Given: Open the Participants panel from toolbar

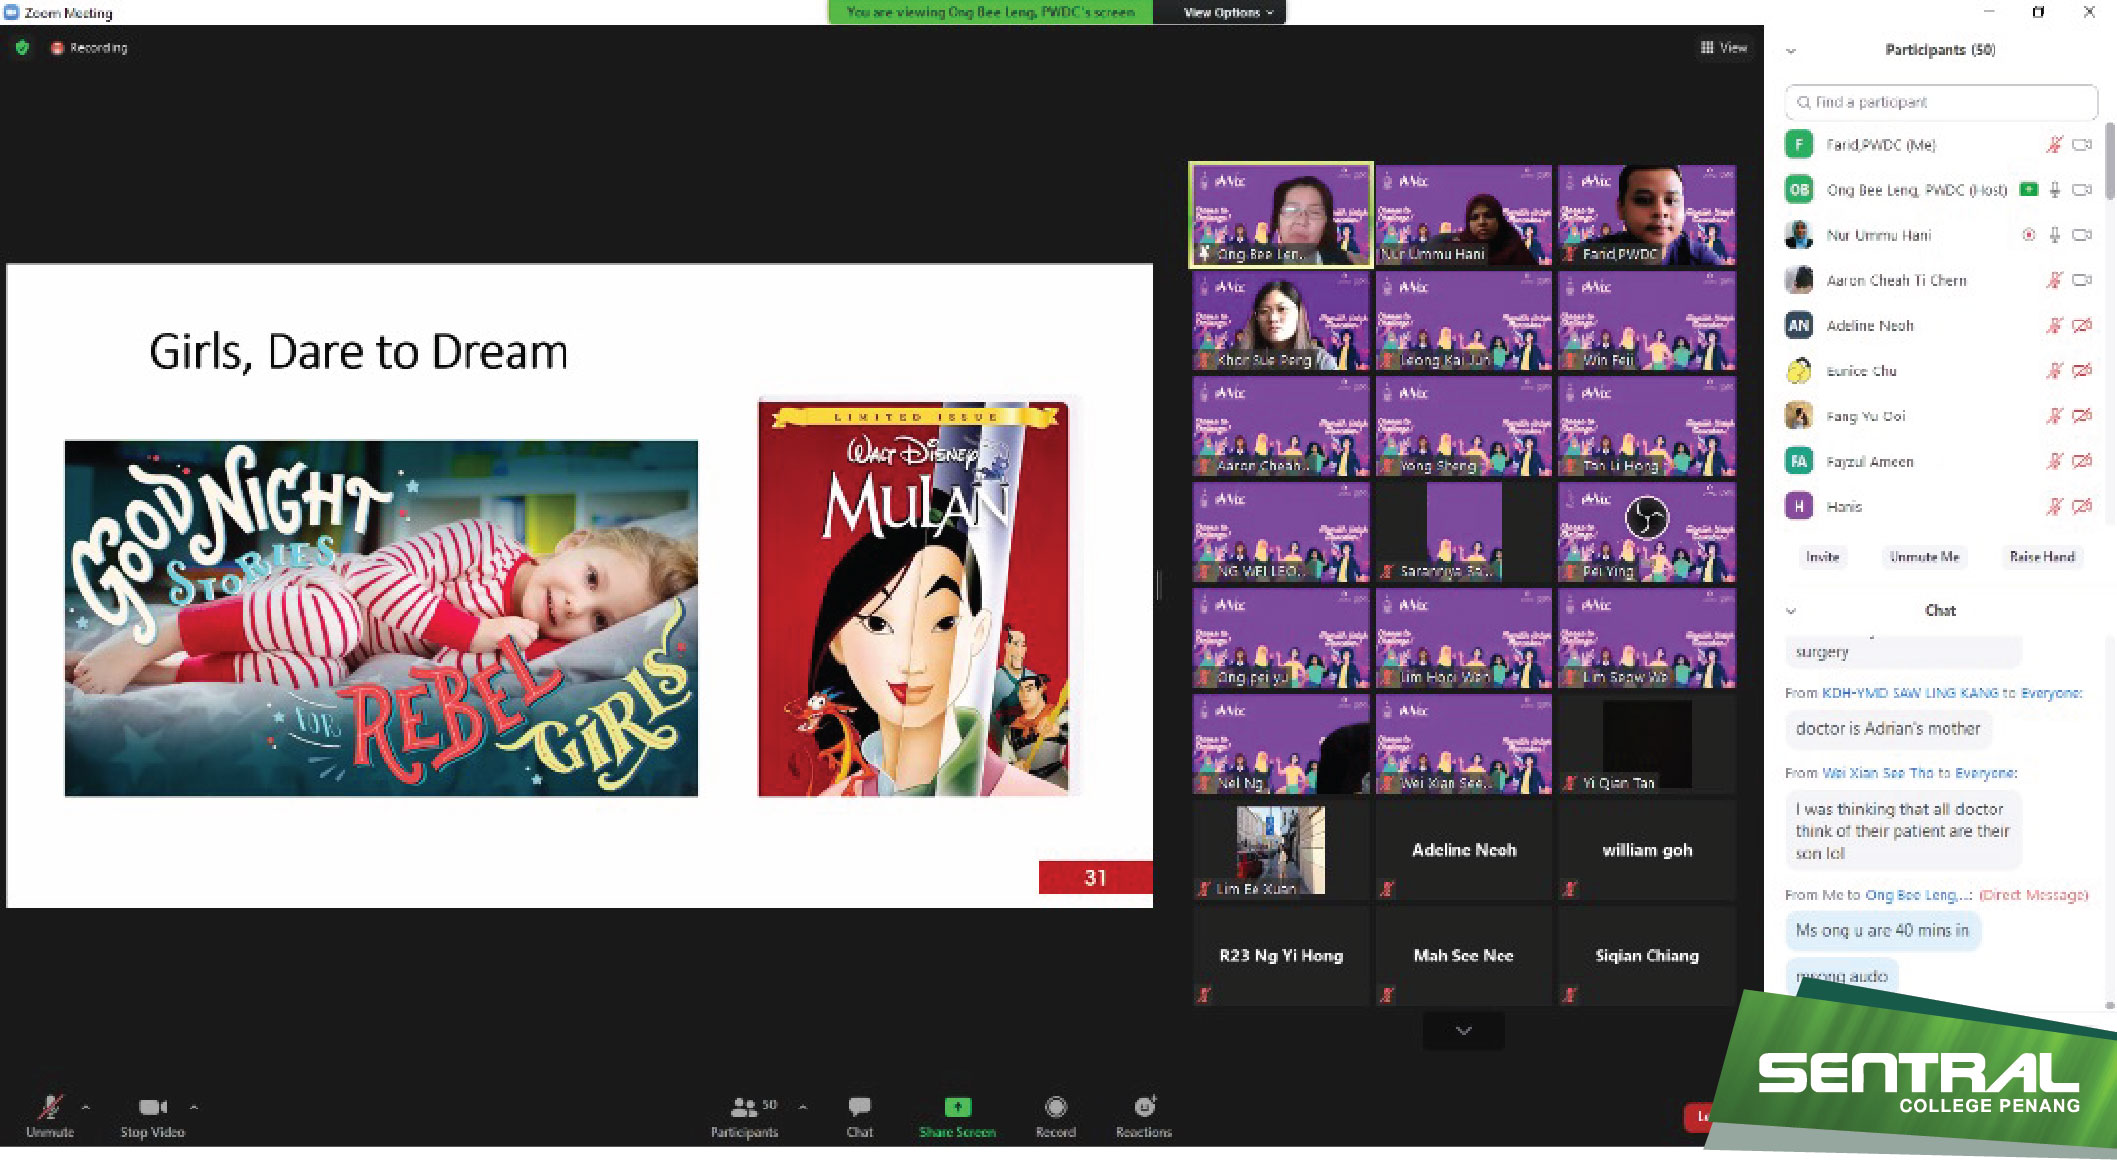Looking at the screenshot, I should click(x=744, y=1115).
